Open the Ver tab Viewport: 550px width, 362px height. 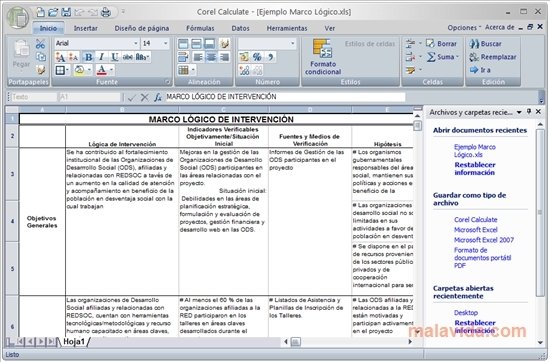point(329,28)
